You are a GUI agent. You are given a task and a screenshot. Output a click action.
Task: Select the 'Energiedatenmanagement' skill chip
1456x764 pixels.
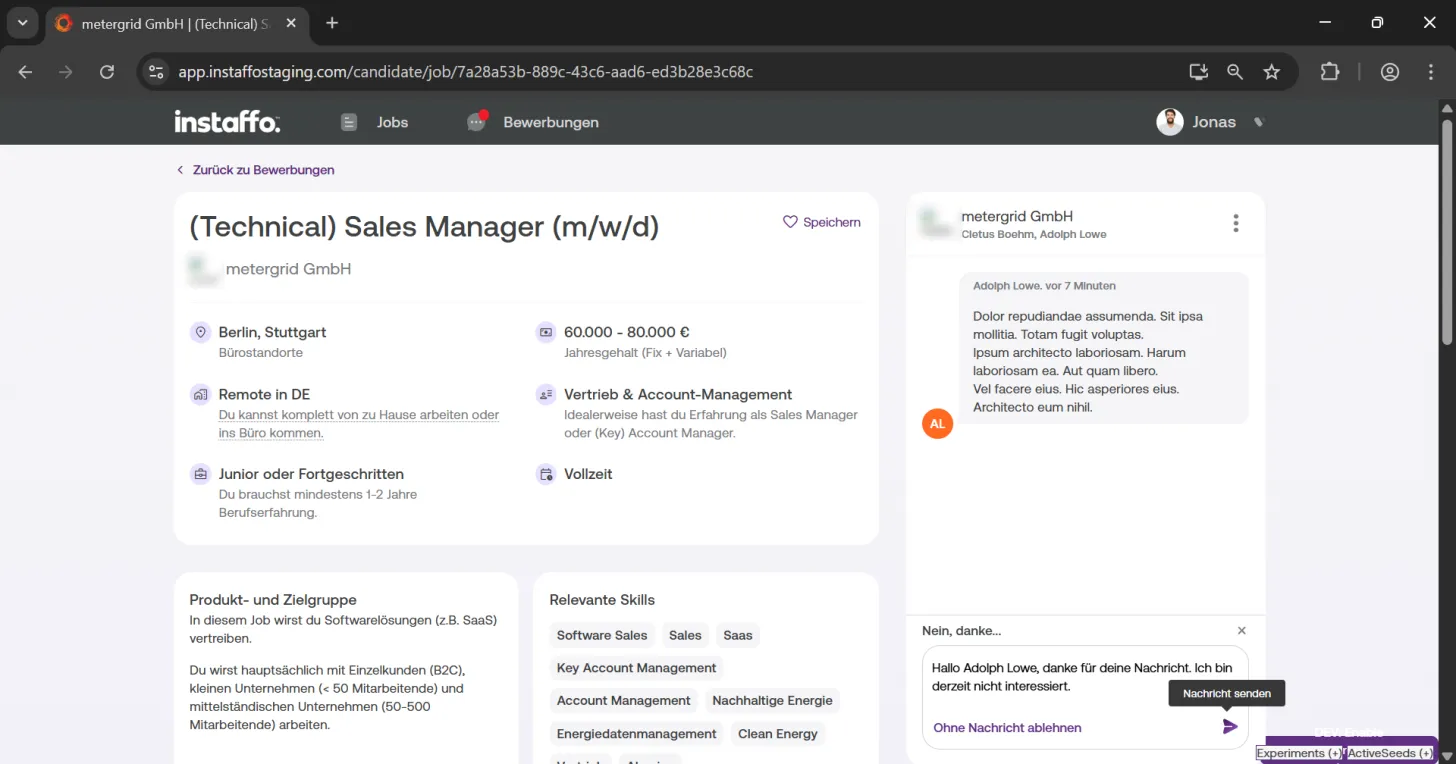[636, 734]
